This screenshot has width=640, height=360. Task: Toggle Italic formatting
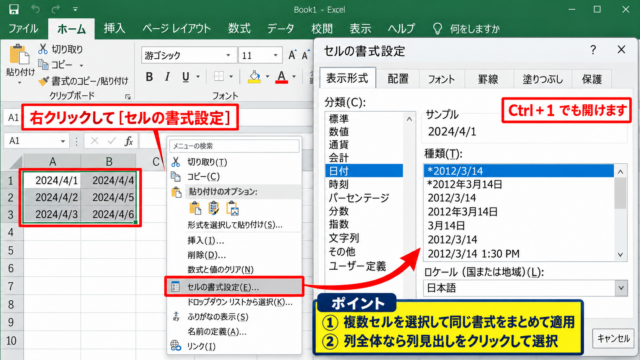[x=167, y=77]
